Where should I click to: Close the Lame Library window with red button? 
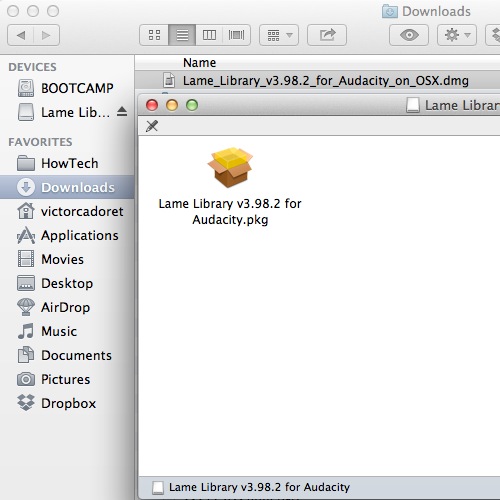[x=152, y=105]
